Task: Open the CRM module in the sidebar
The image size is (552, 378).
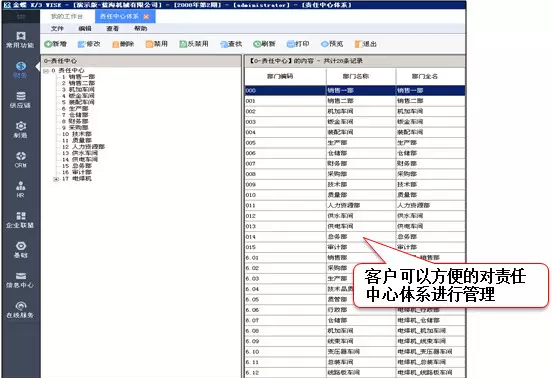Action: (x=20, y=160)
